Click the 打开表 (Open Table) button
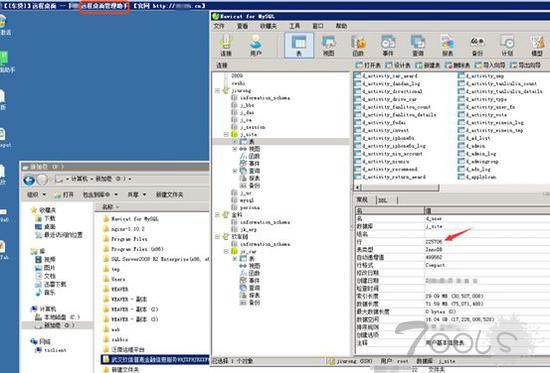 (x=368, y=65)
